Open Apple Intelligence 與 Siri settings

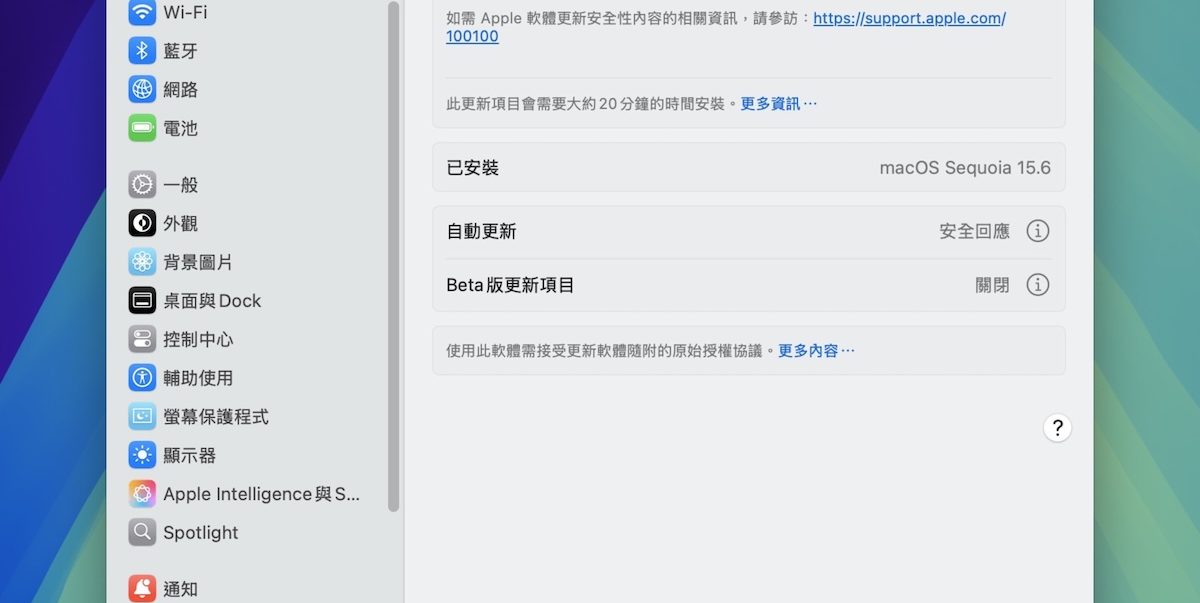[261, 494]
